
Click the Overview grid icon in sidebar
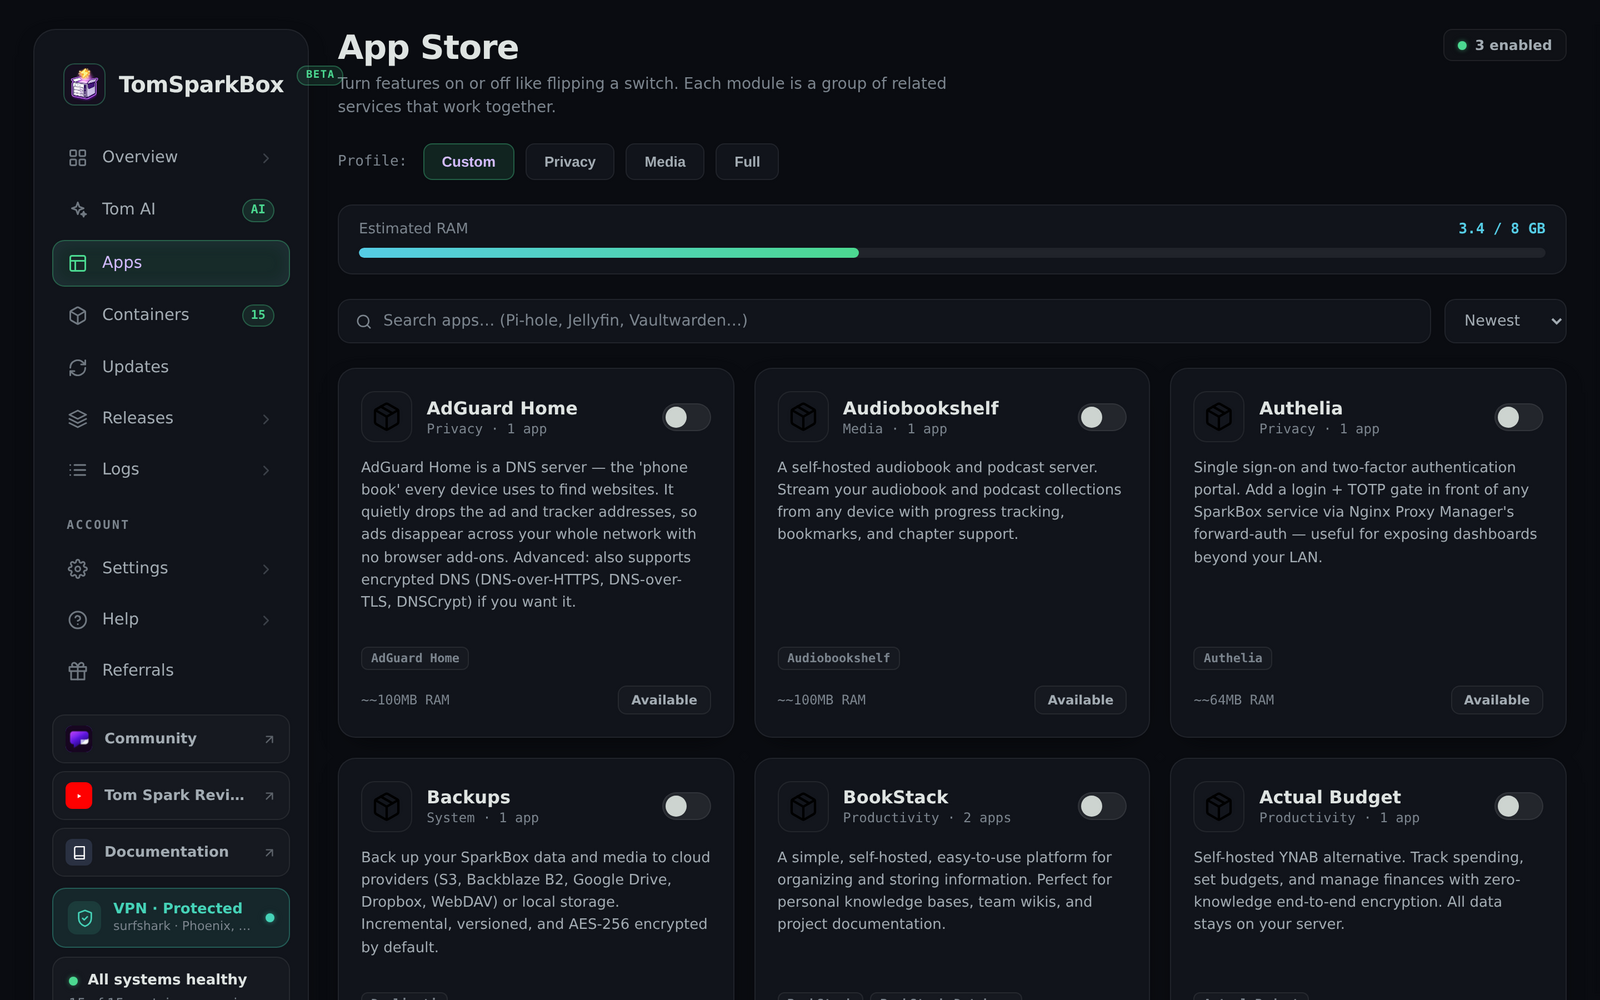click(x=78, y=158)
